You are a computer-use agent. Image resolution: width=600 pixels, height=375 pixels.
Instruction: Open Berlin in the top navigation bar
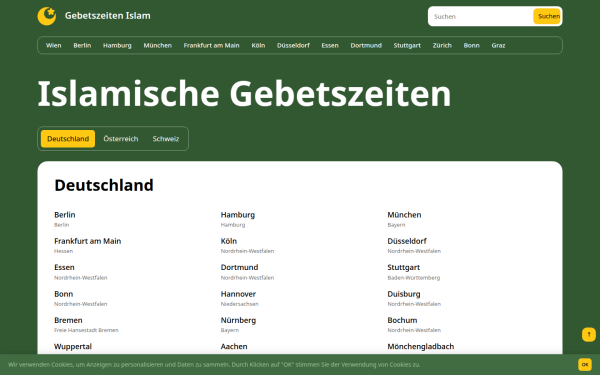(x=82, y=45)
